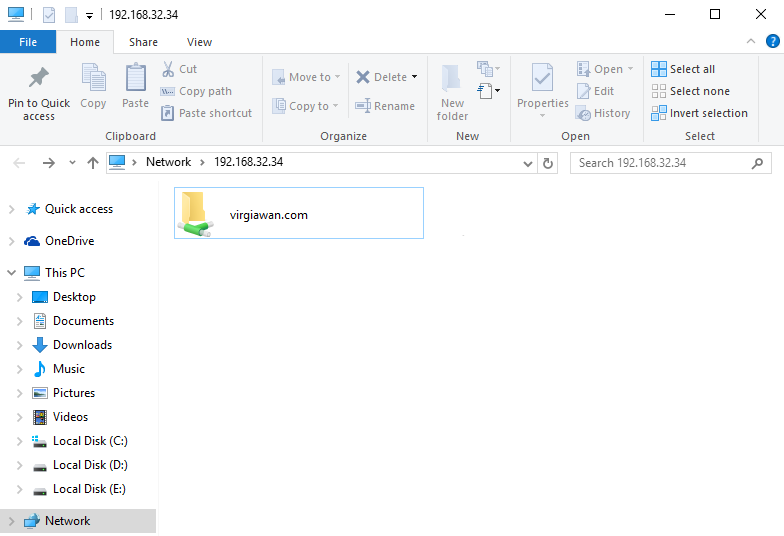
Task: Switch to the View ribbon tab
Action: click(x=200, y=42)
